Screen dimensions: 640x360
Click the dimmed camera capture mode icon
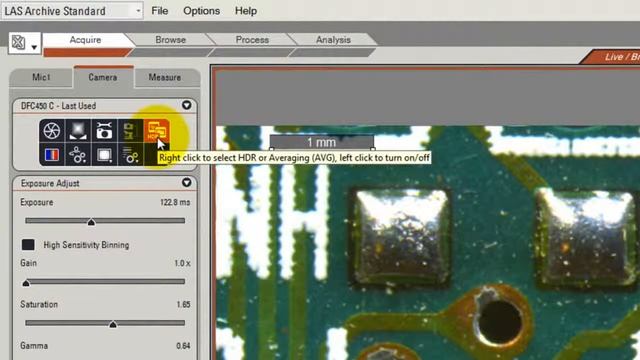130,131
